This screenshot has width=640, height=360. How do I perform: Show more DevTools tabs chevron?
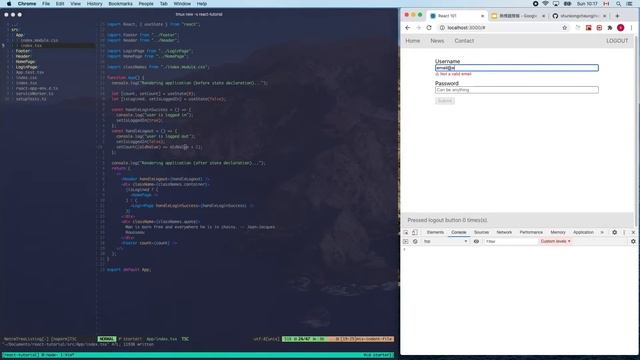pos(602,232)
